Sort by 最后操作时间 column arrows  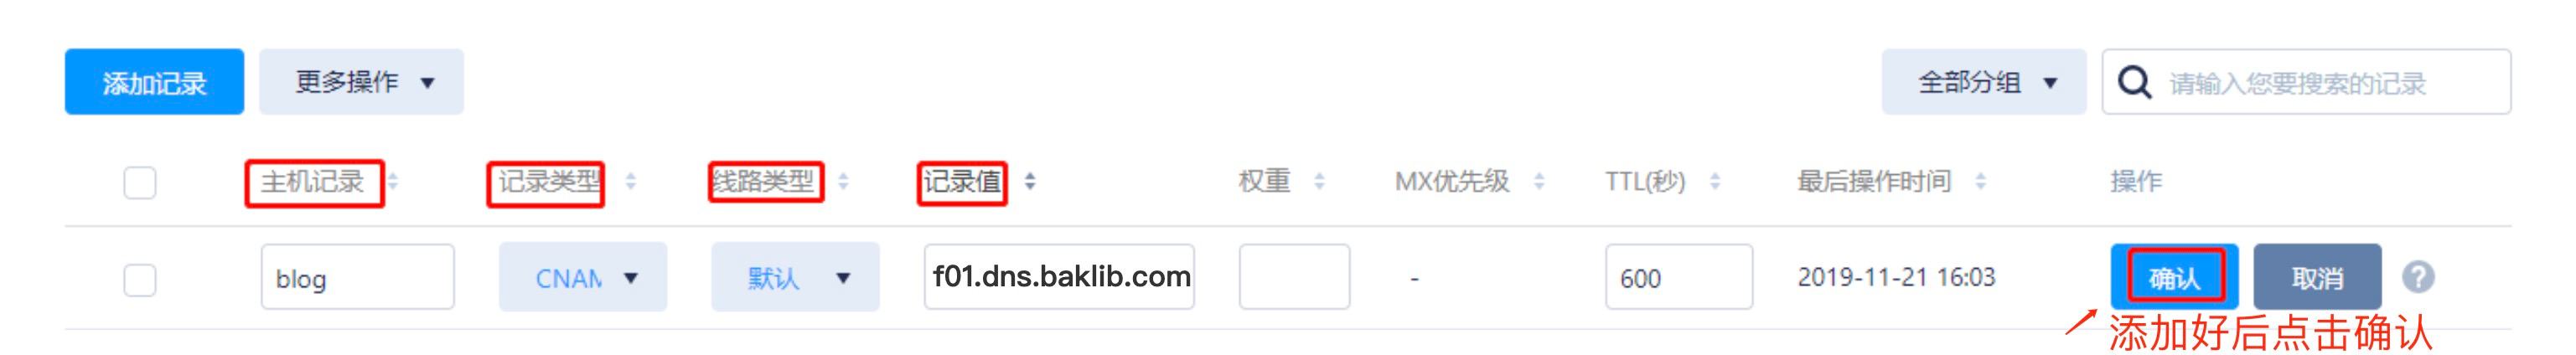(1981, 181)
